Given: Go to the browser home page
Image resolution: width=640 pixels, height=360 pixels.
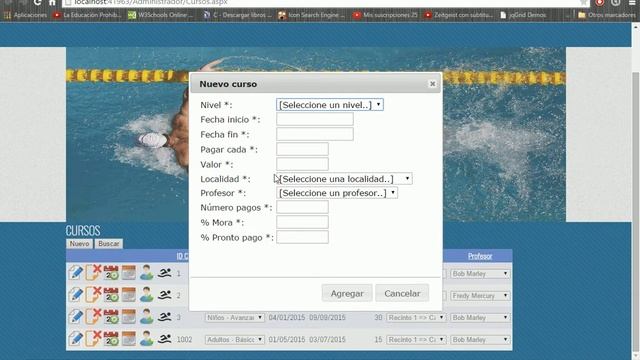Looking at the screenshot, I should coord(52,2).
